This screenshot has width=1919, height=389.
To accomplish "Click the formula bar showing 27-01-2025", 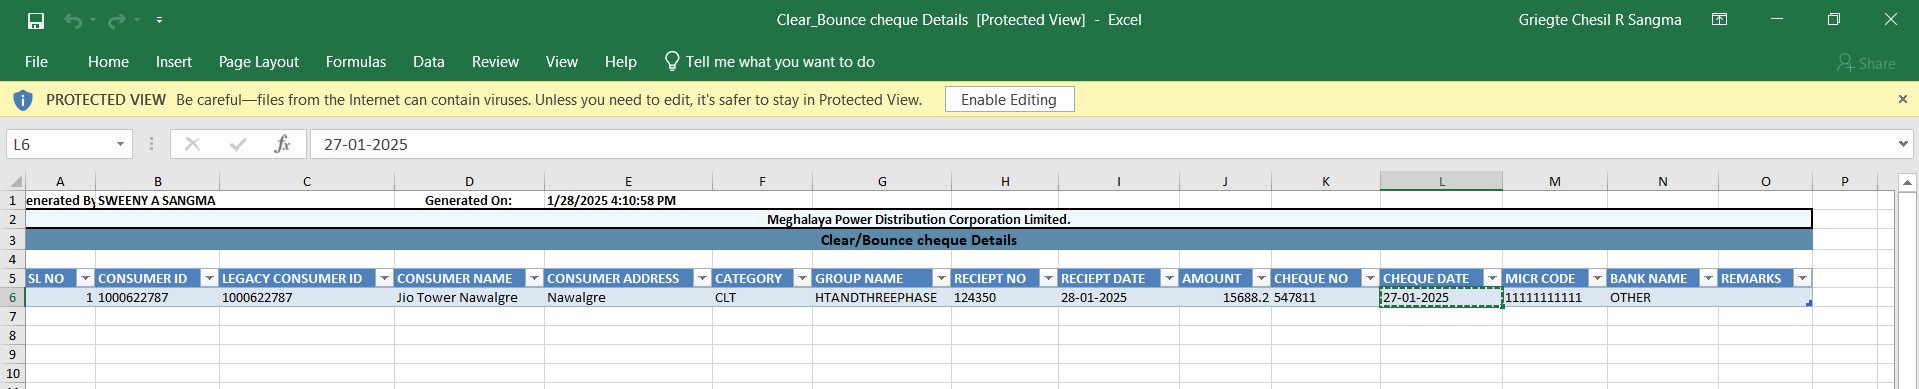I will [x=1100, y=144].
